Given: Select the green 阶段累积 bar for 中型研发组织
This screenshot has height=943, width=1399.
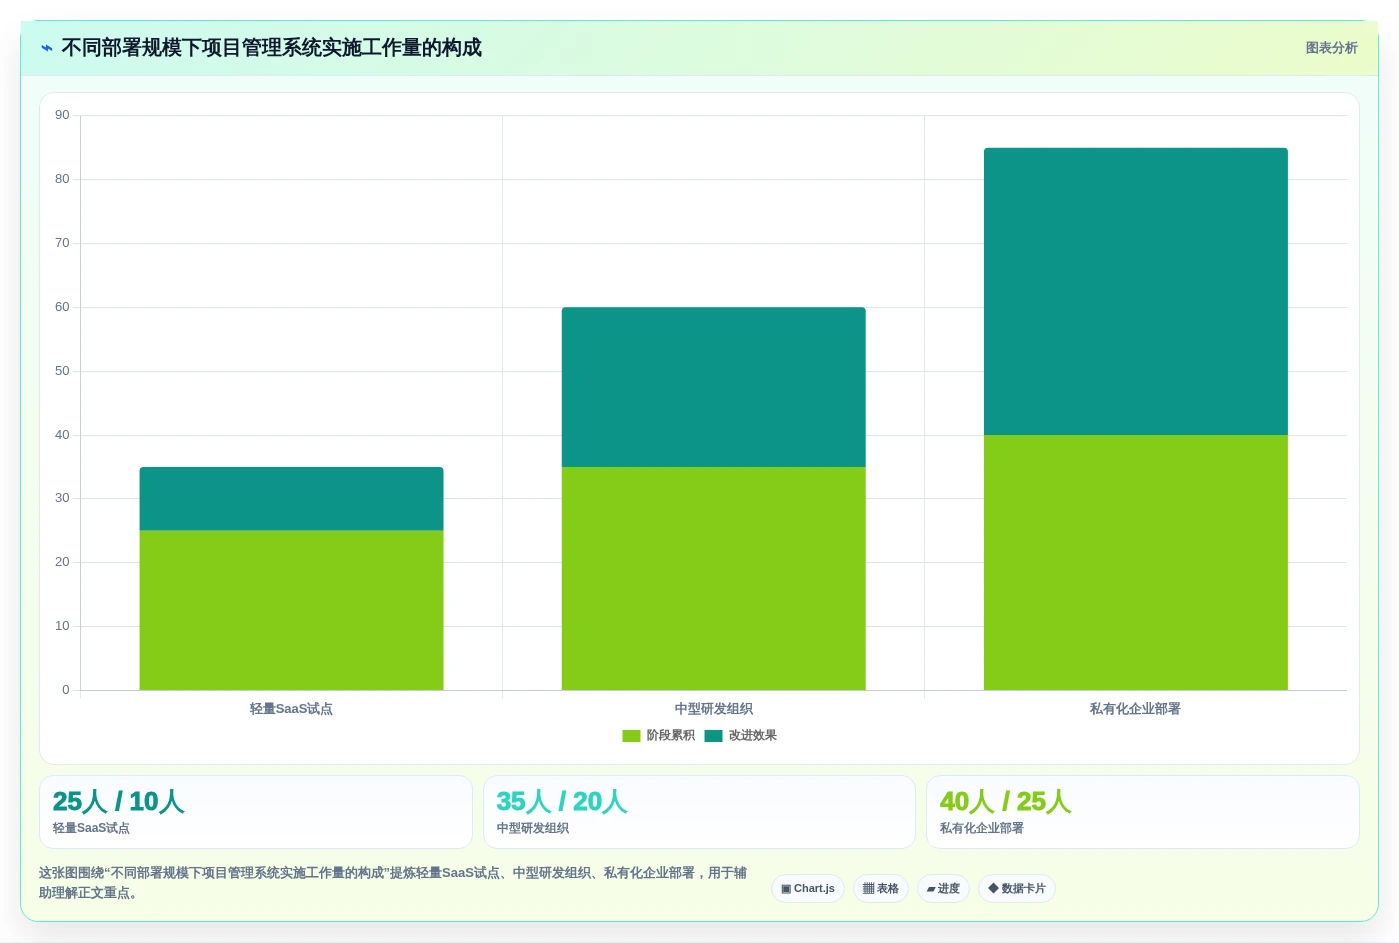Looking at the screenshot, I should pos(713,578).
